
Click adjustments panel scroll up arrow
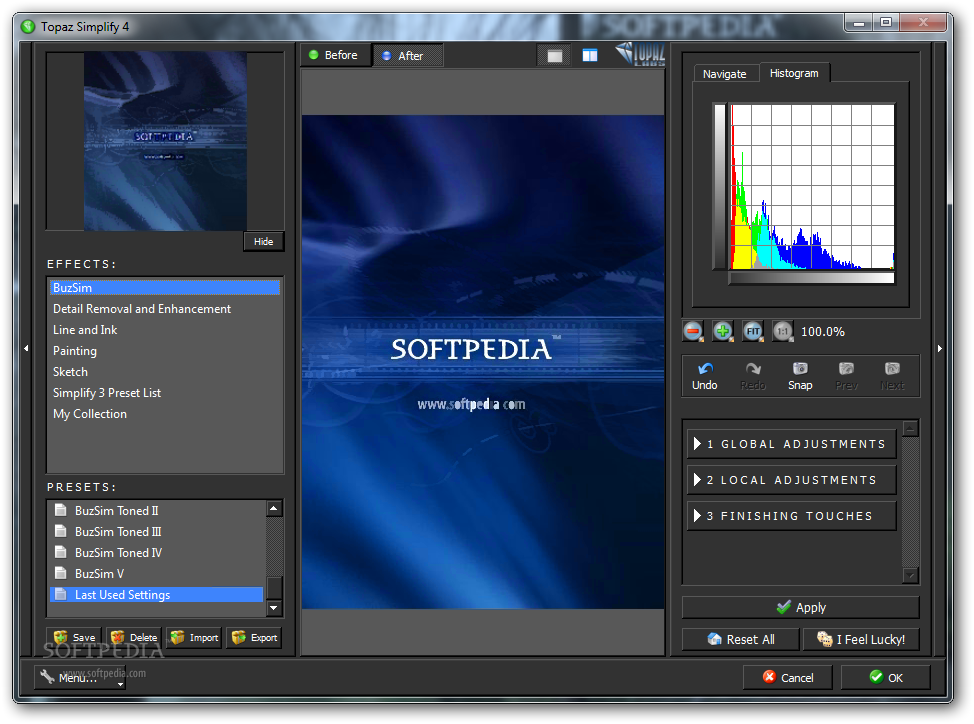(x=910, y=428)
